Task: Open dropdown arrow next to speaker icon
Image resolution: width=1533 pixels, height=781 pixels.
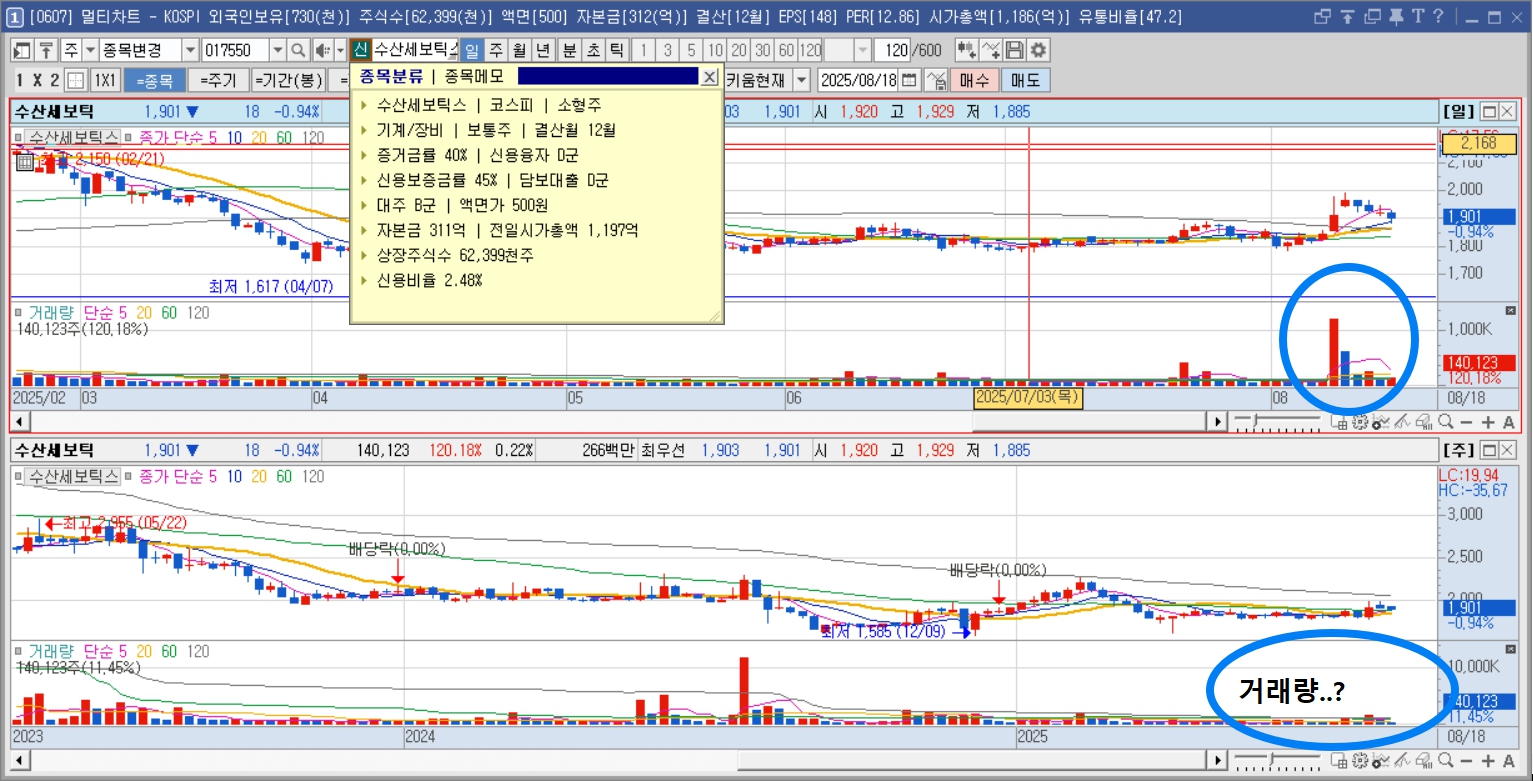Action: (x=340, y=50)
